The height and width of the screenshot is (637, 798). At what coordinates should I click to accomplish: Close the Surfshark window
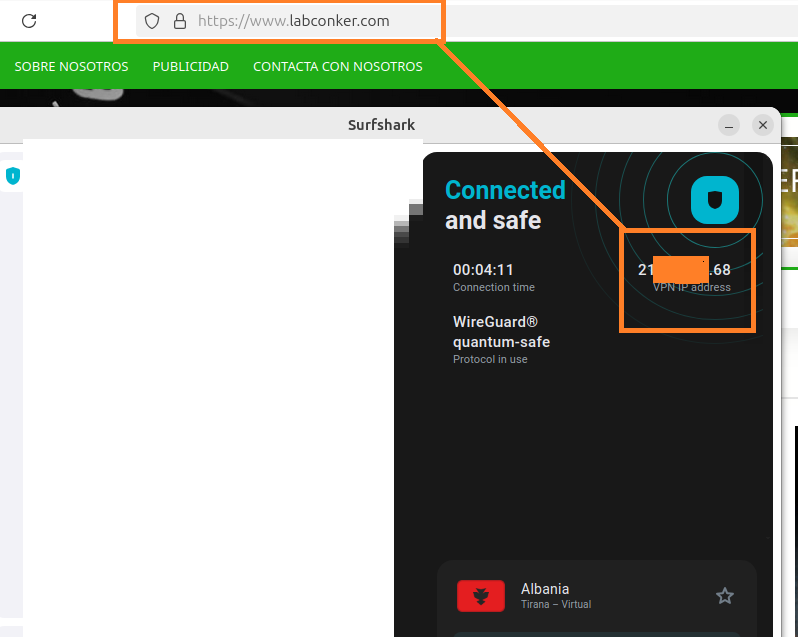tap(762, 125)
